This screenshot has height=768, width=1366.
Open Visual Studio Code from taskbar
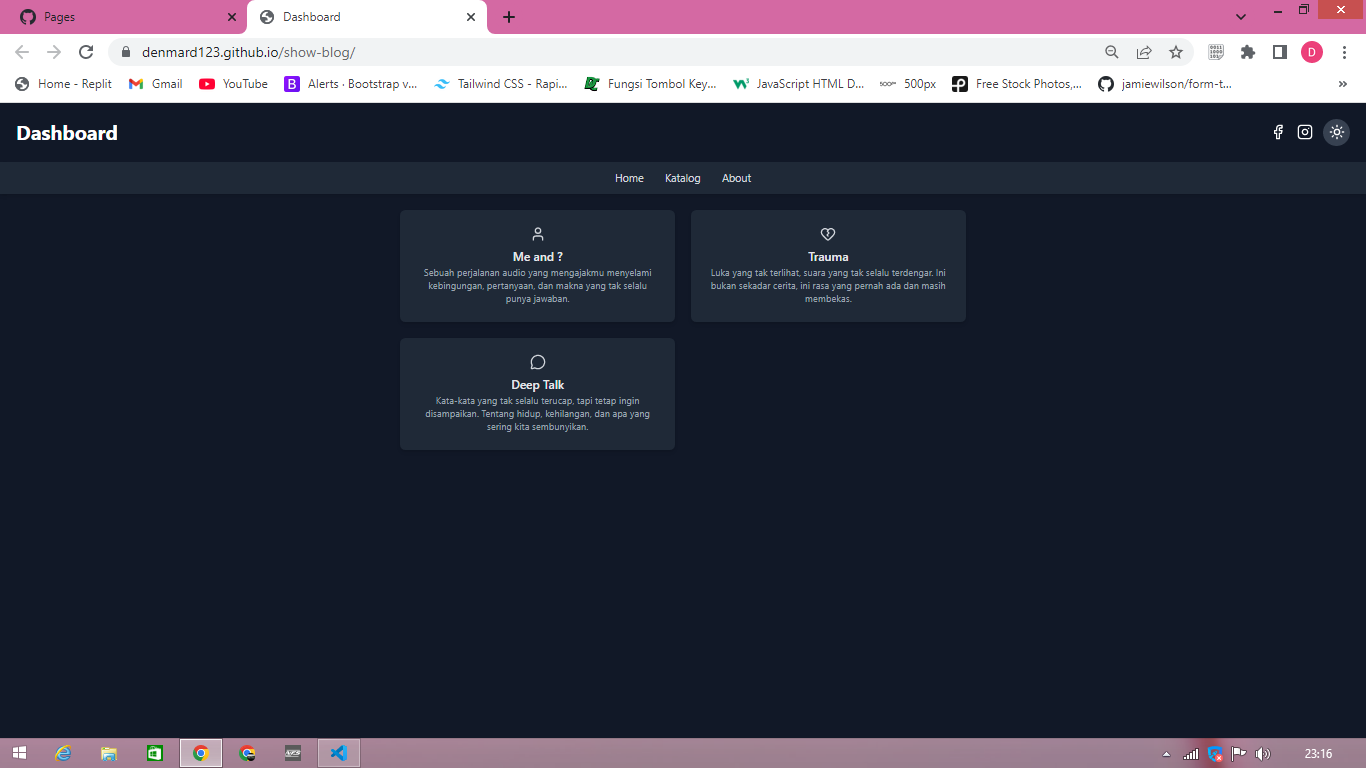(339, 753)
